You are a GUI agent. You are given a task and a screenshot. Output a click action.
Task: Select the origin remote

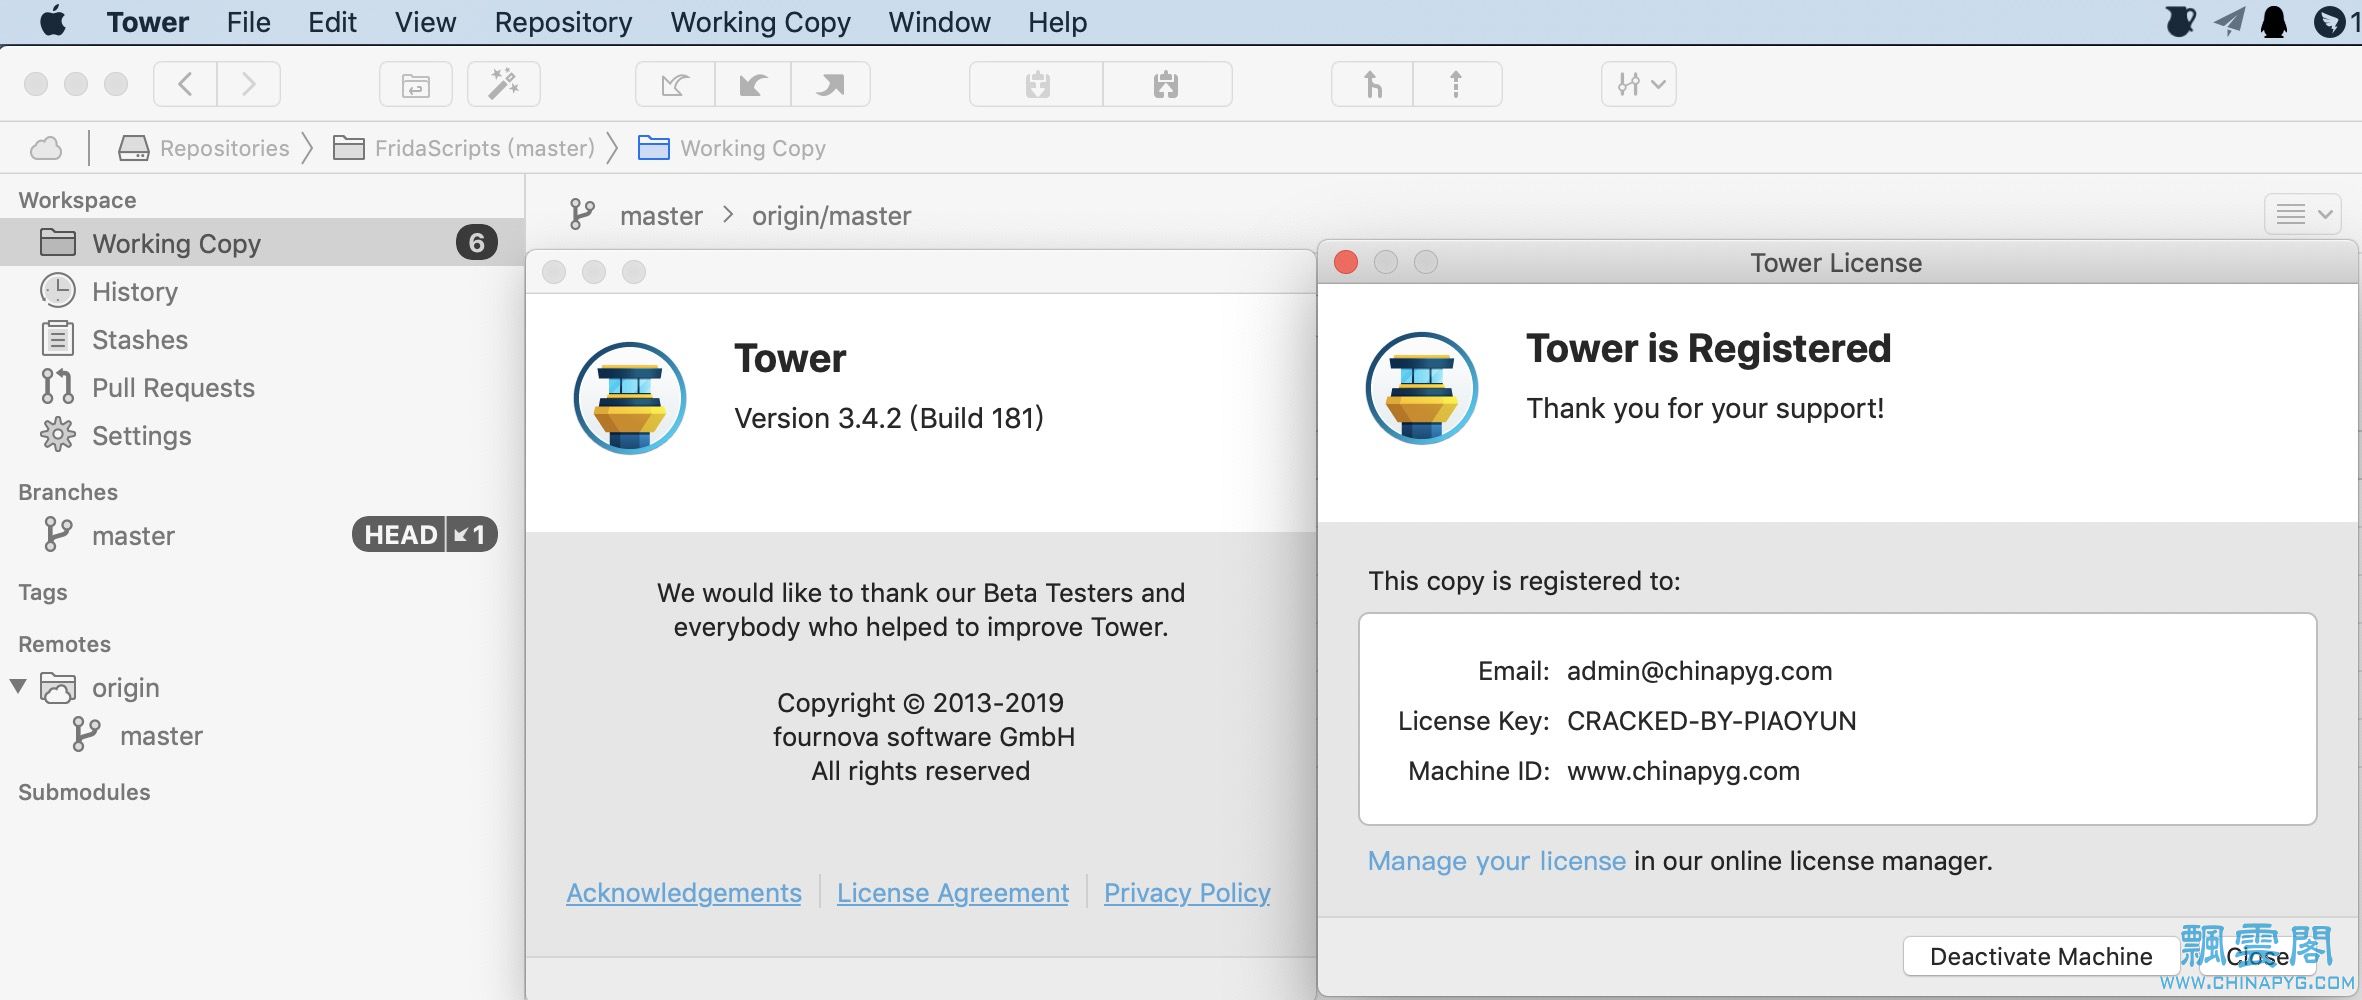point(262,687)
